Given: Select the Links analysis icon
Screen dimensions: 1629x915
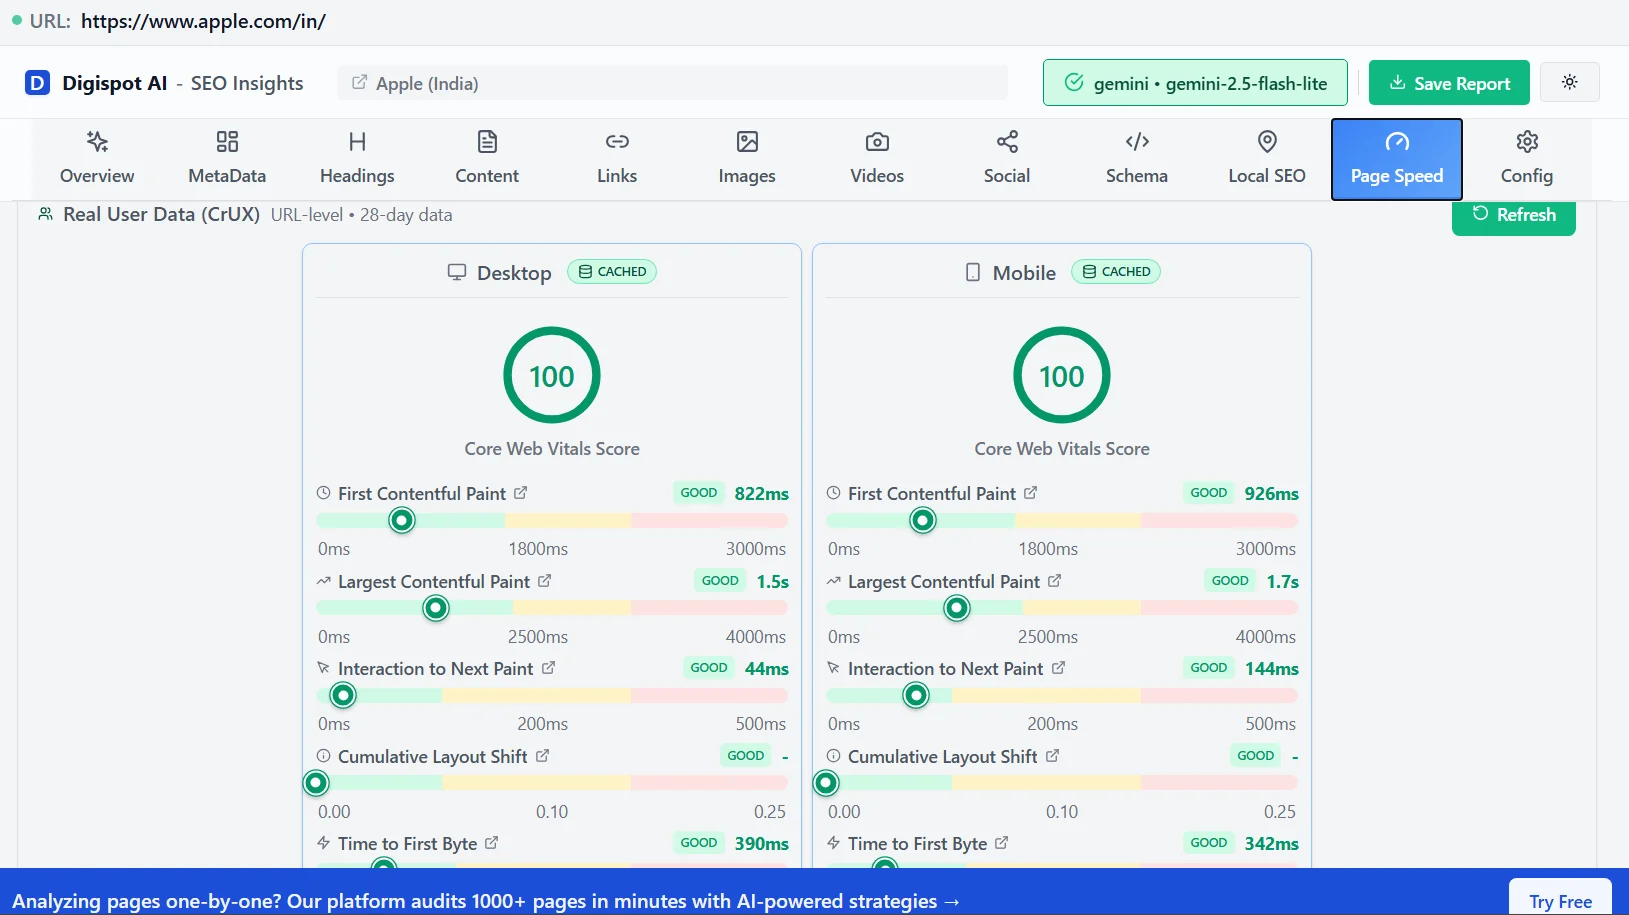Looking at the screenshot, I should coord(616,142).
